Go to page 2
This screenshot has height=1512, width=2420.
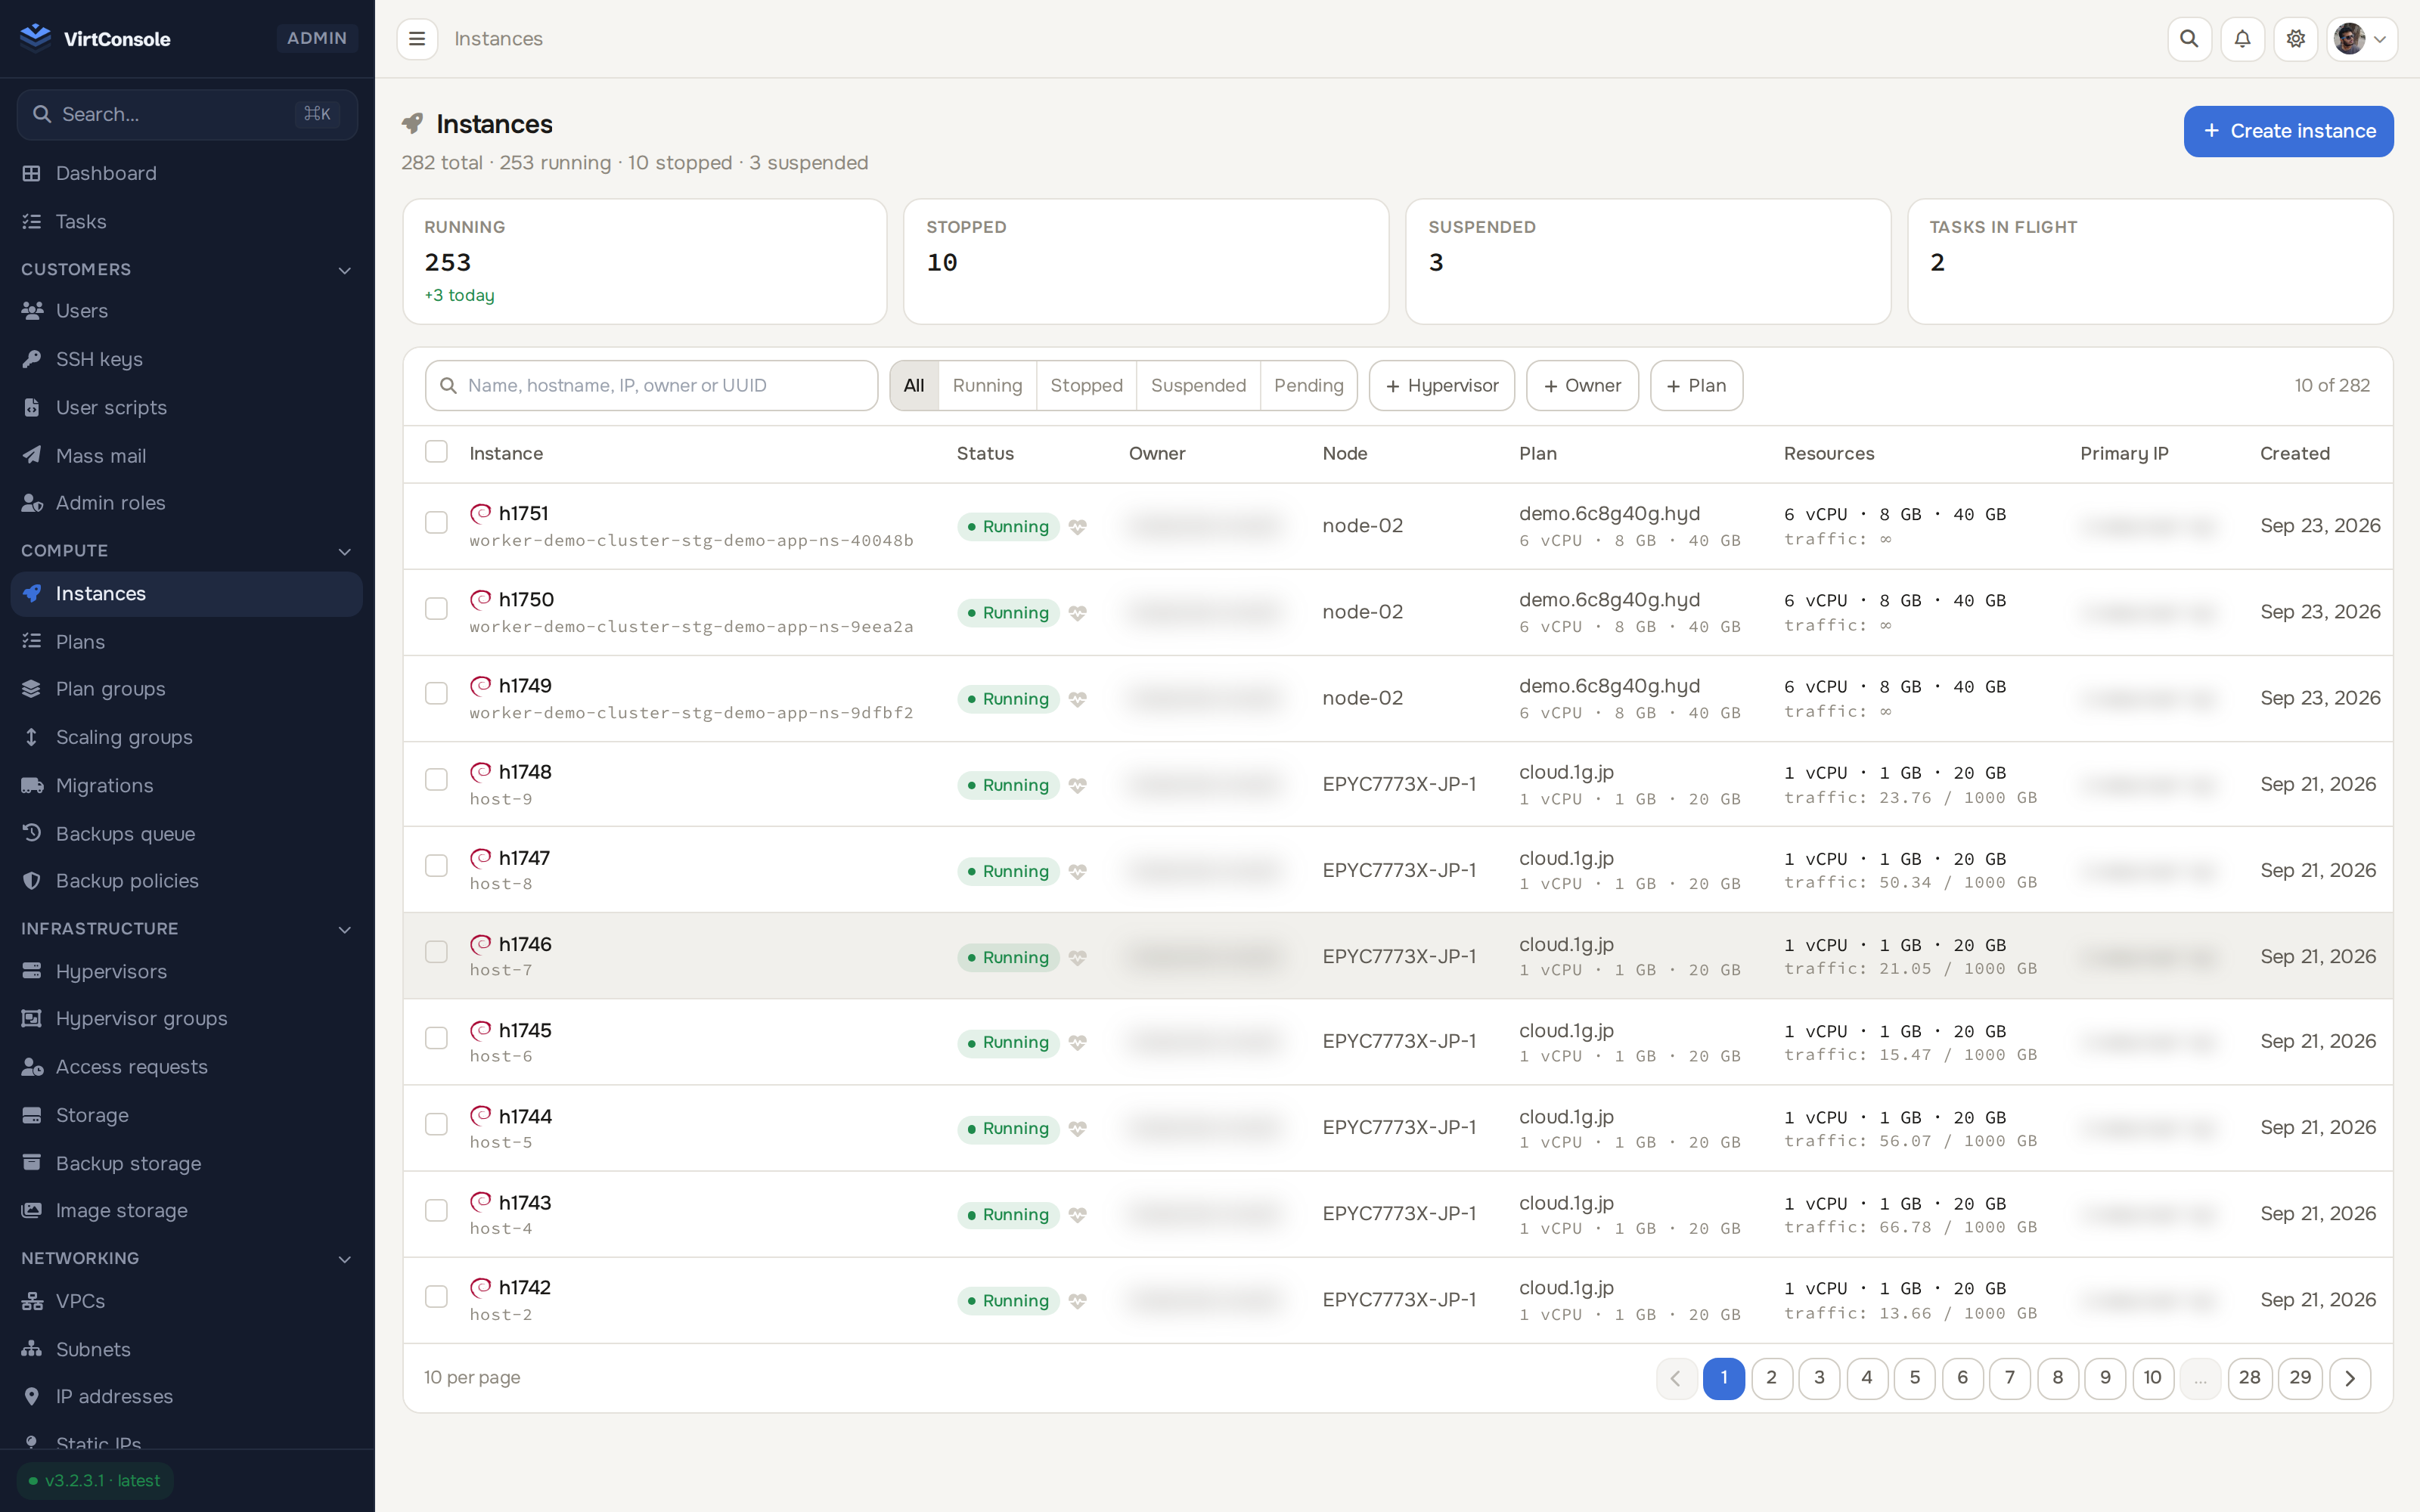tap(1771, 1378)
